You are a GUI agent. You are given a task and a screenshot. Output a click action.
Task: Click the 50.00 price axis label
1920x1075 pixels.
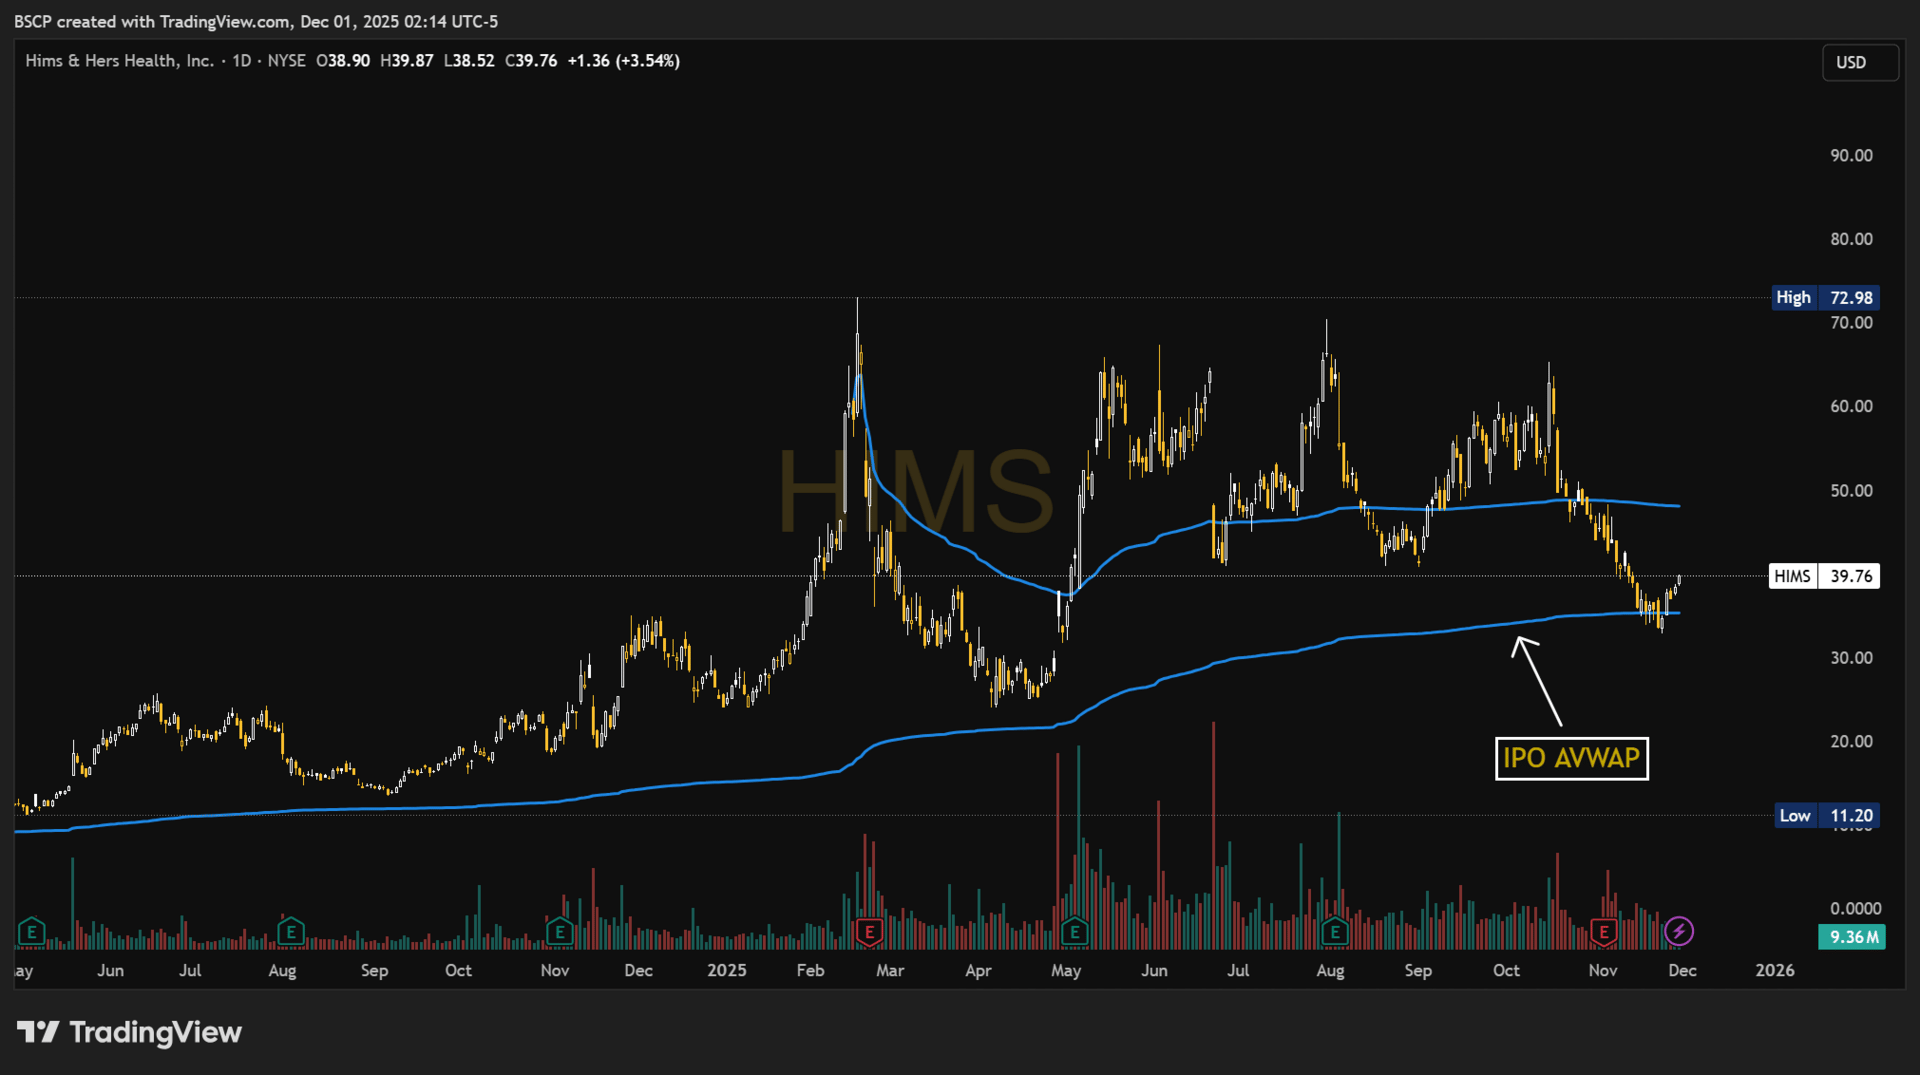1851,491
